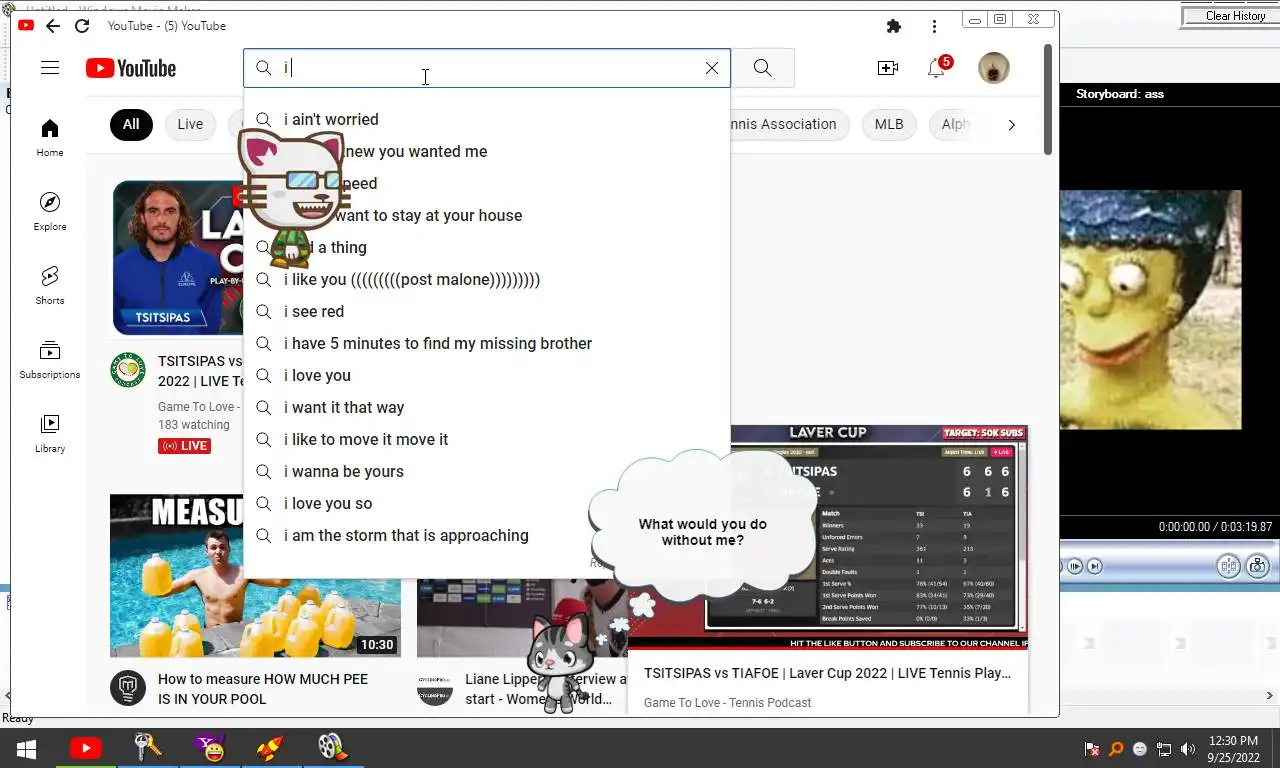This screenshot has height=768, width=1280.
Task: Open the pool pee measure video title
Action: 263,689
